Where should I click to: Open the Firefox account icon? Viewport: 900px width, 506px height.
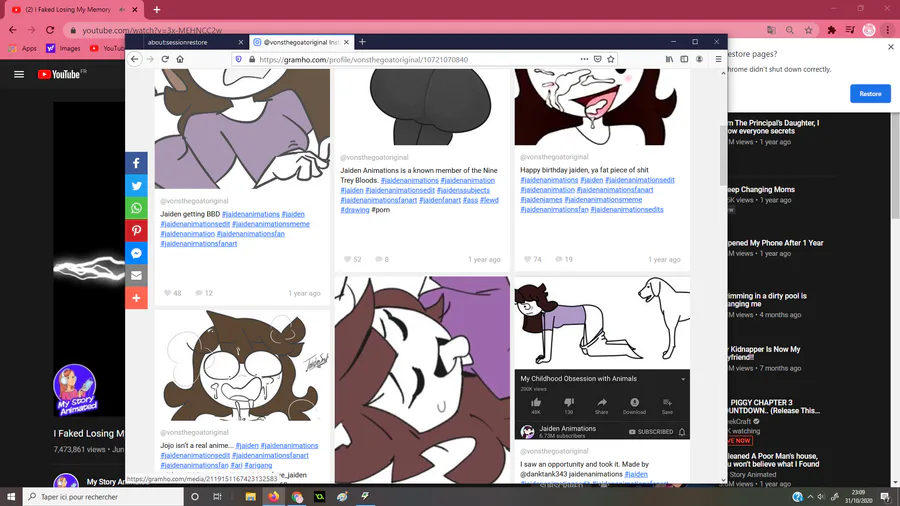coord(699,59)
